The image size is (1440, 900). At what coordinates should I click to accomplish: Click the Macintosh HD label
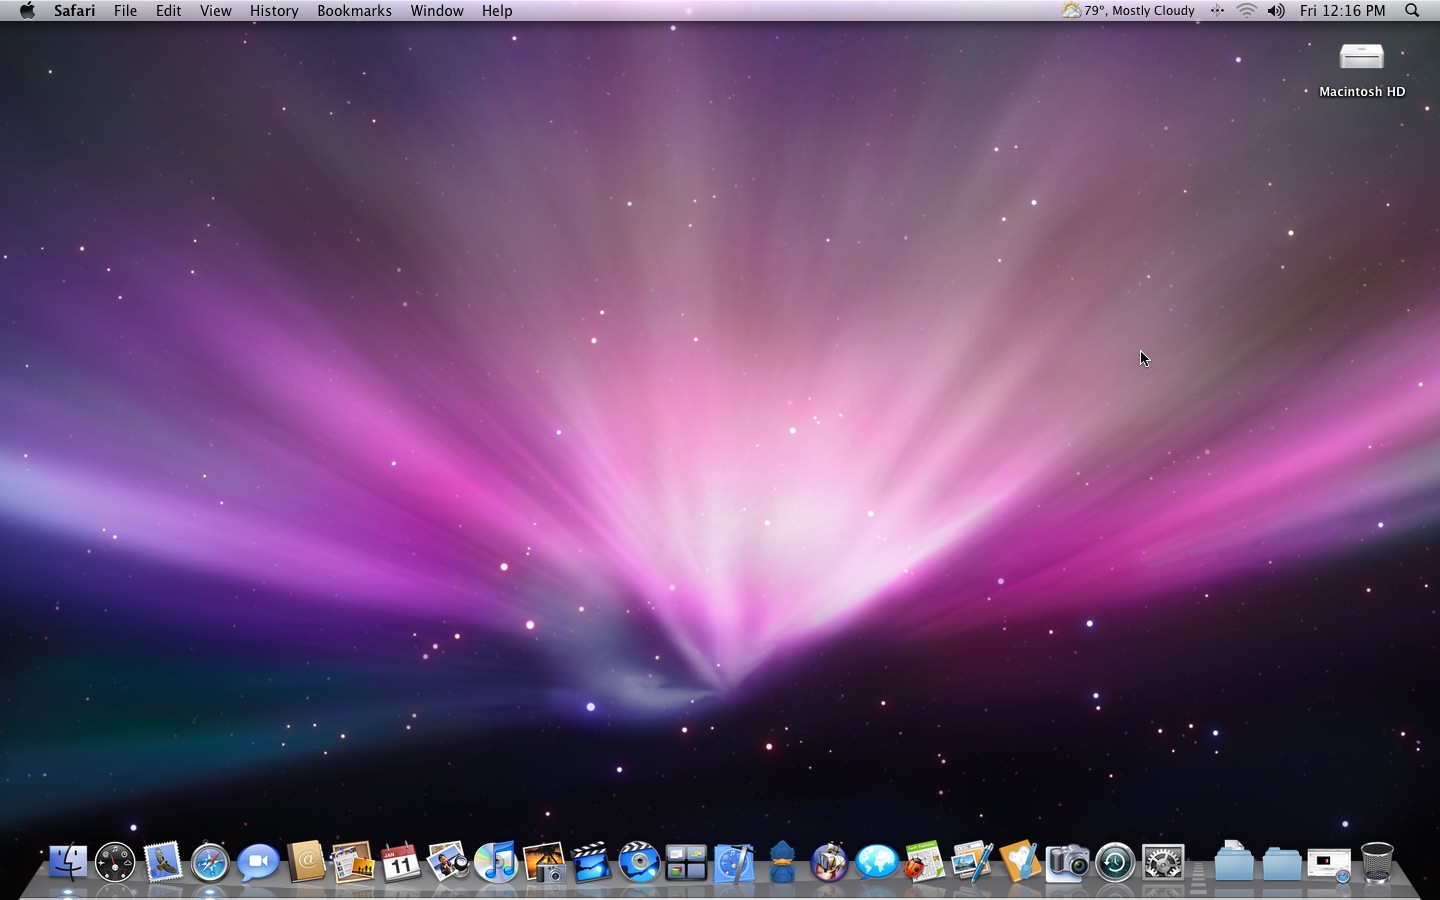coord(1362,91)
